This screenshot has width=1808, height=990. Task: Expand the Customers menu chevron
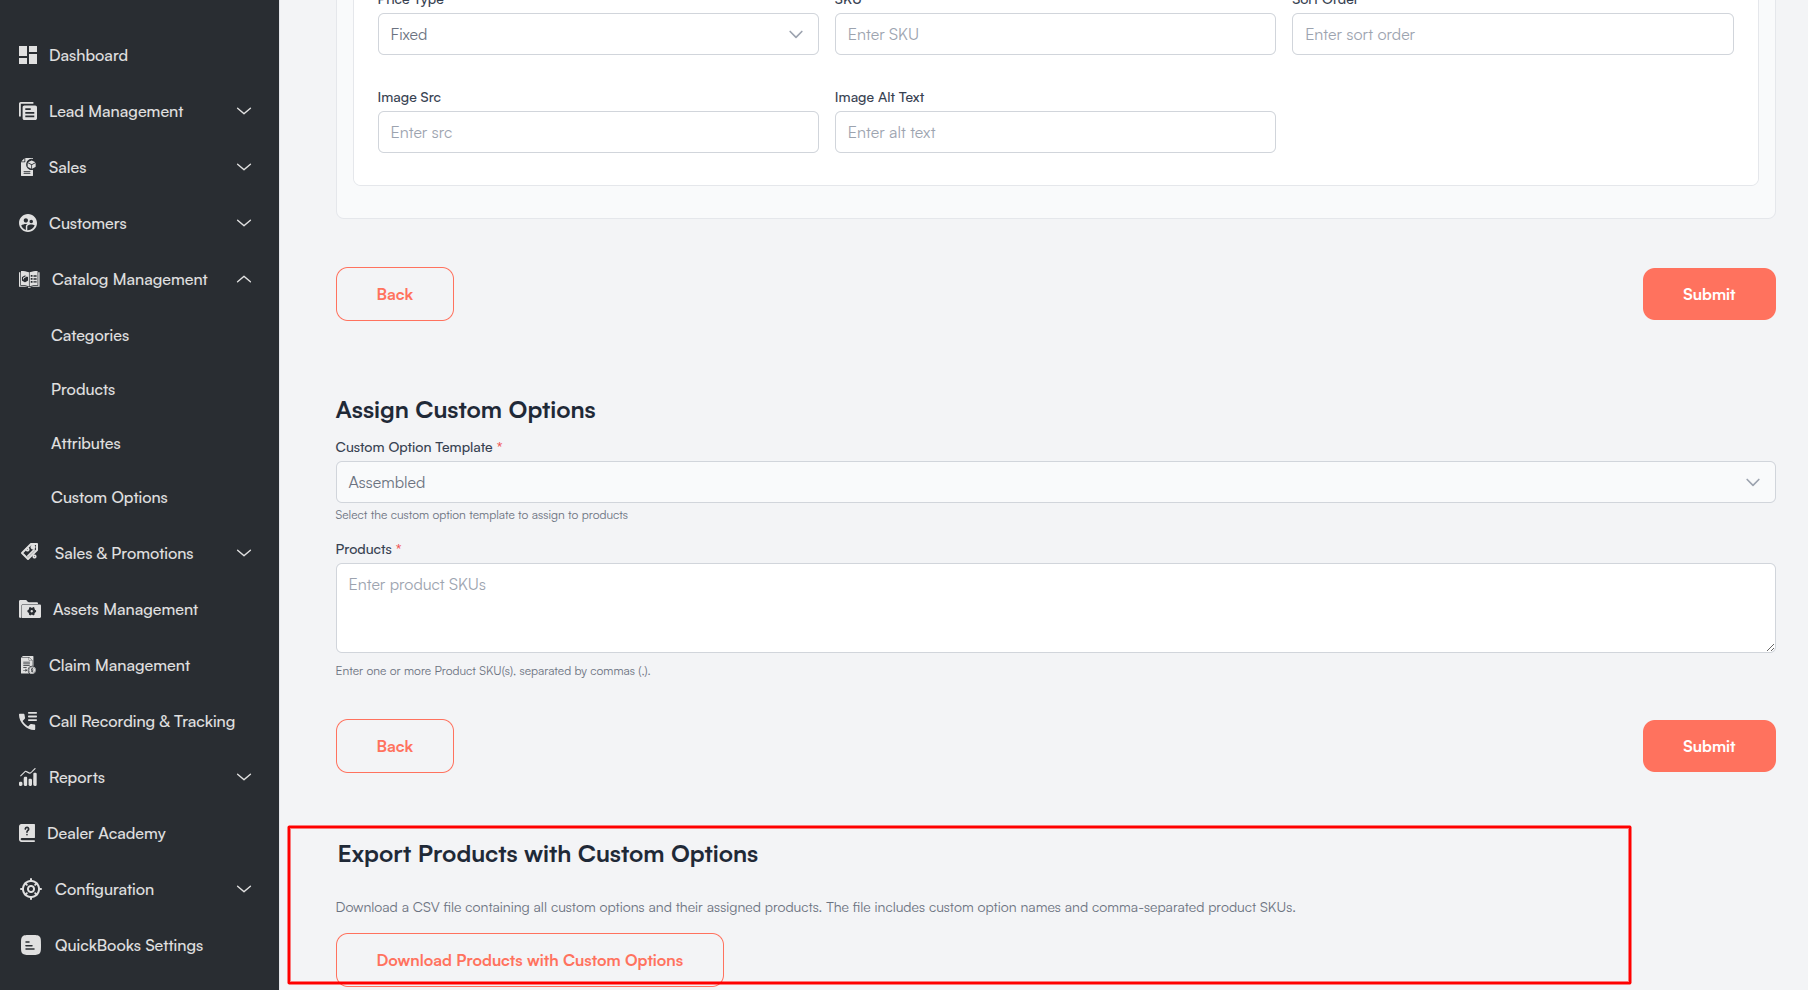(244, 223)
